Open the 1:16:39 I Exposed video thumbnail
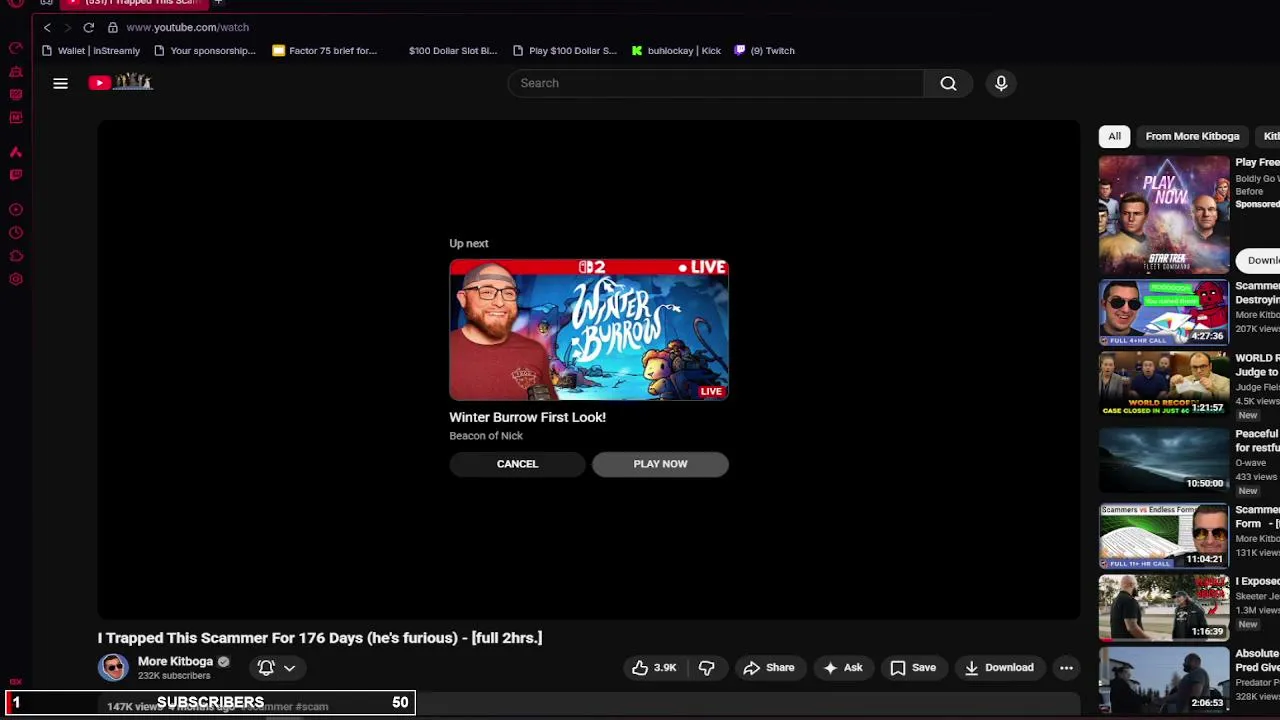 pos(1164,607)
